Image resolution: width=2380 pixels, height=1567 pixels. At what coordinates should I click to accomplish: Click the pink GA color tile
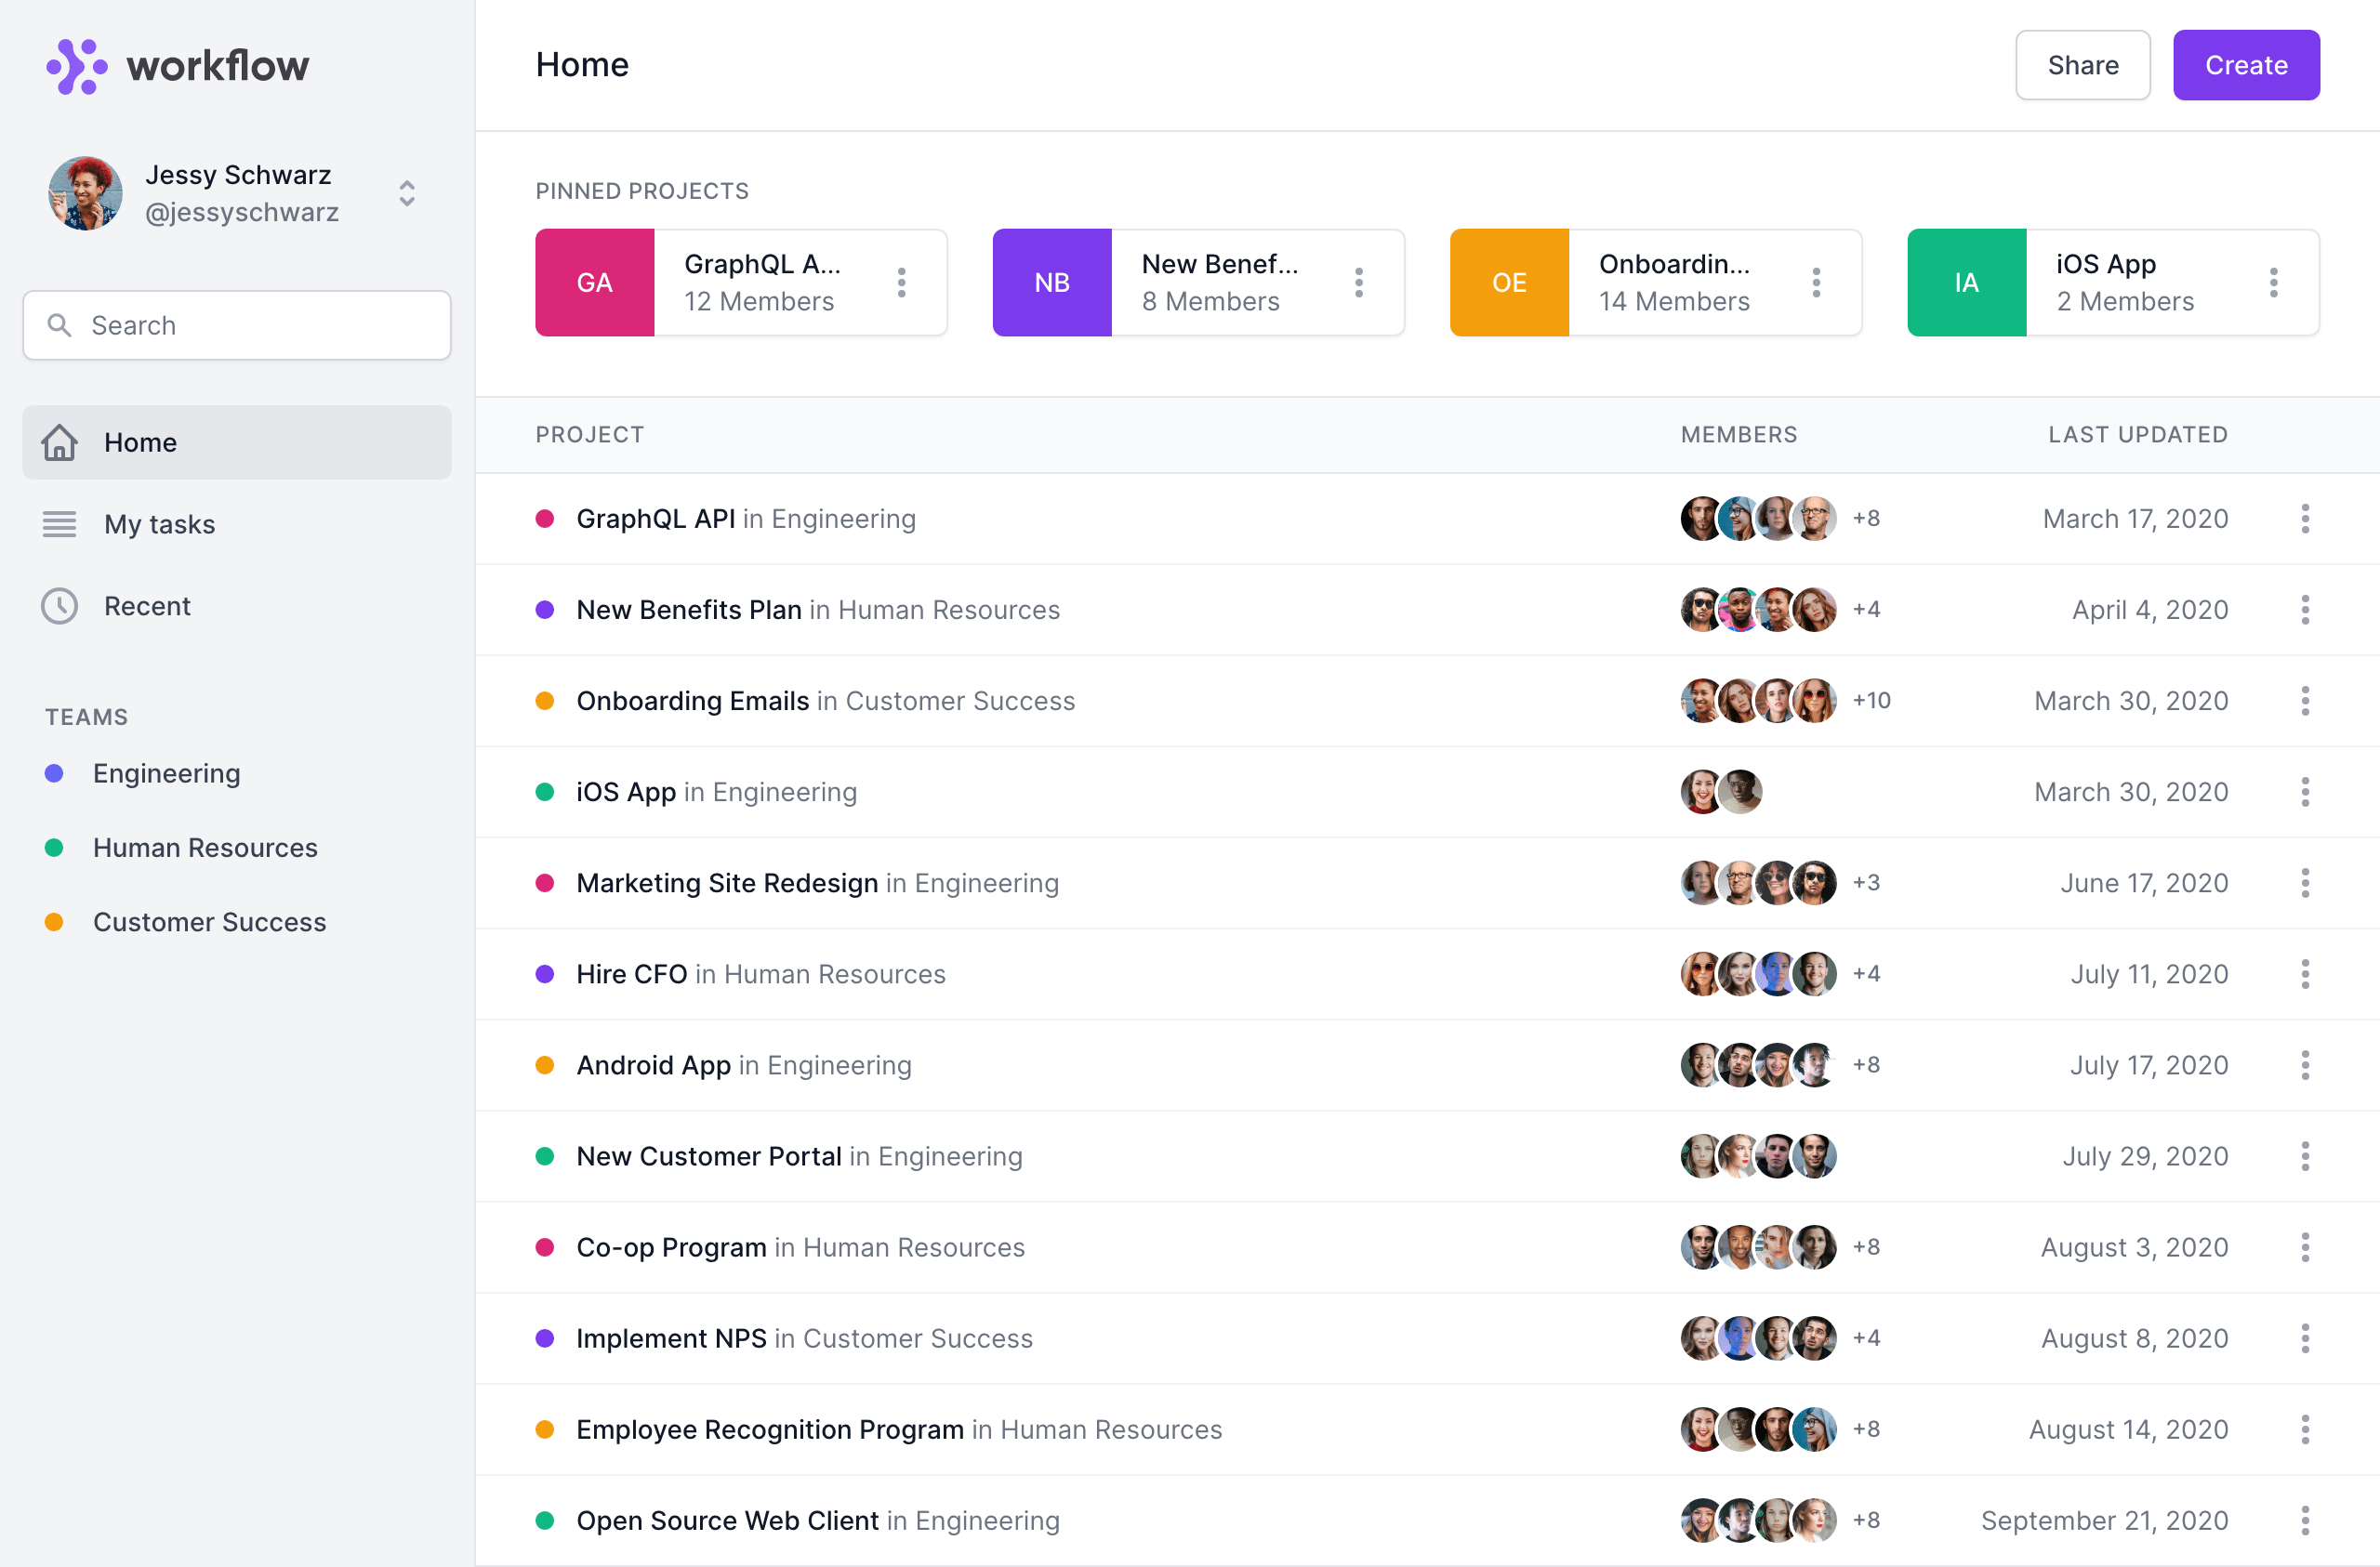[x=594, y=283]
